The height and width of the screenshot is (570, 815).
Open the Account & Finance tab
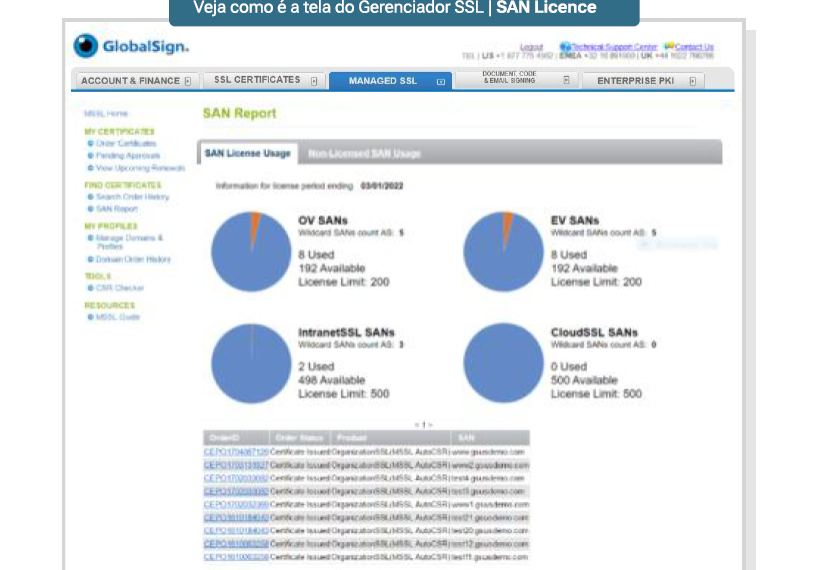pyautogui.click(x=137, y=81)
